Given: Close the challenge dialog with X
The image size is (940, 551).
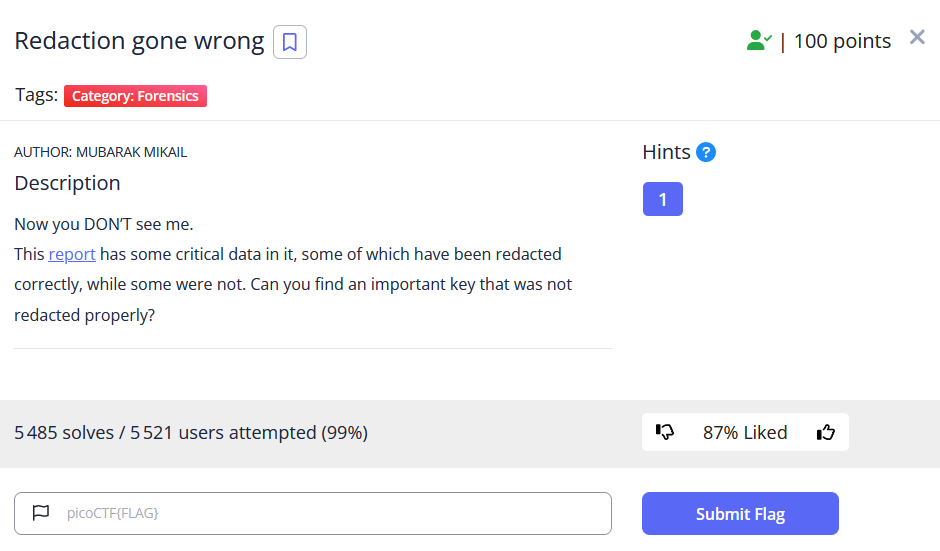Looking at the screenshot, I should pos(917,37).
